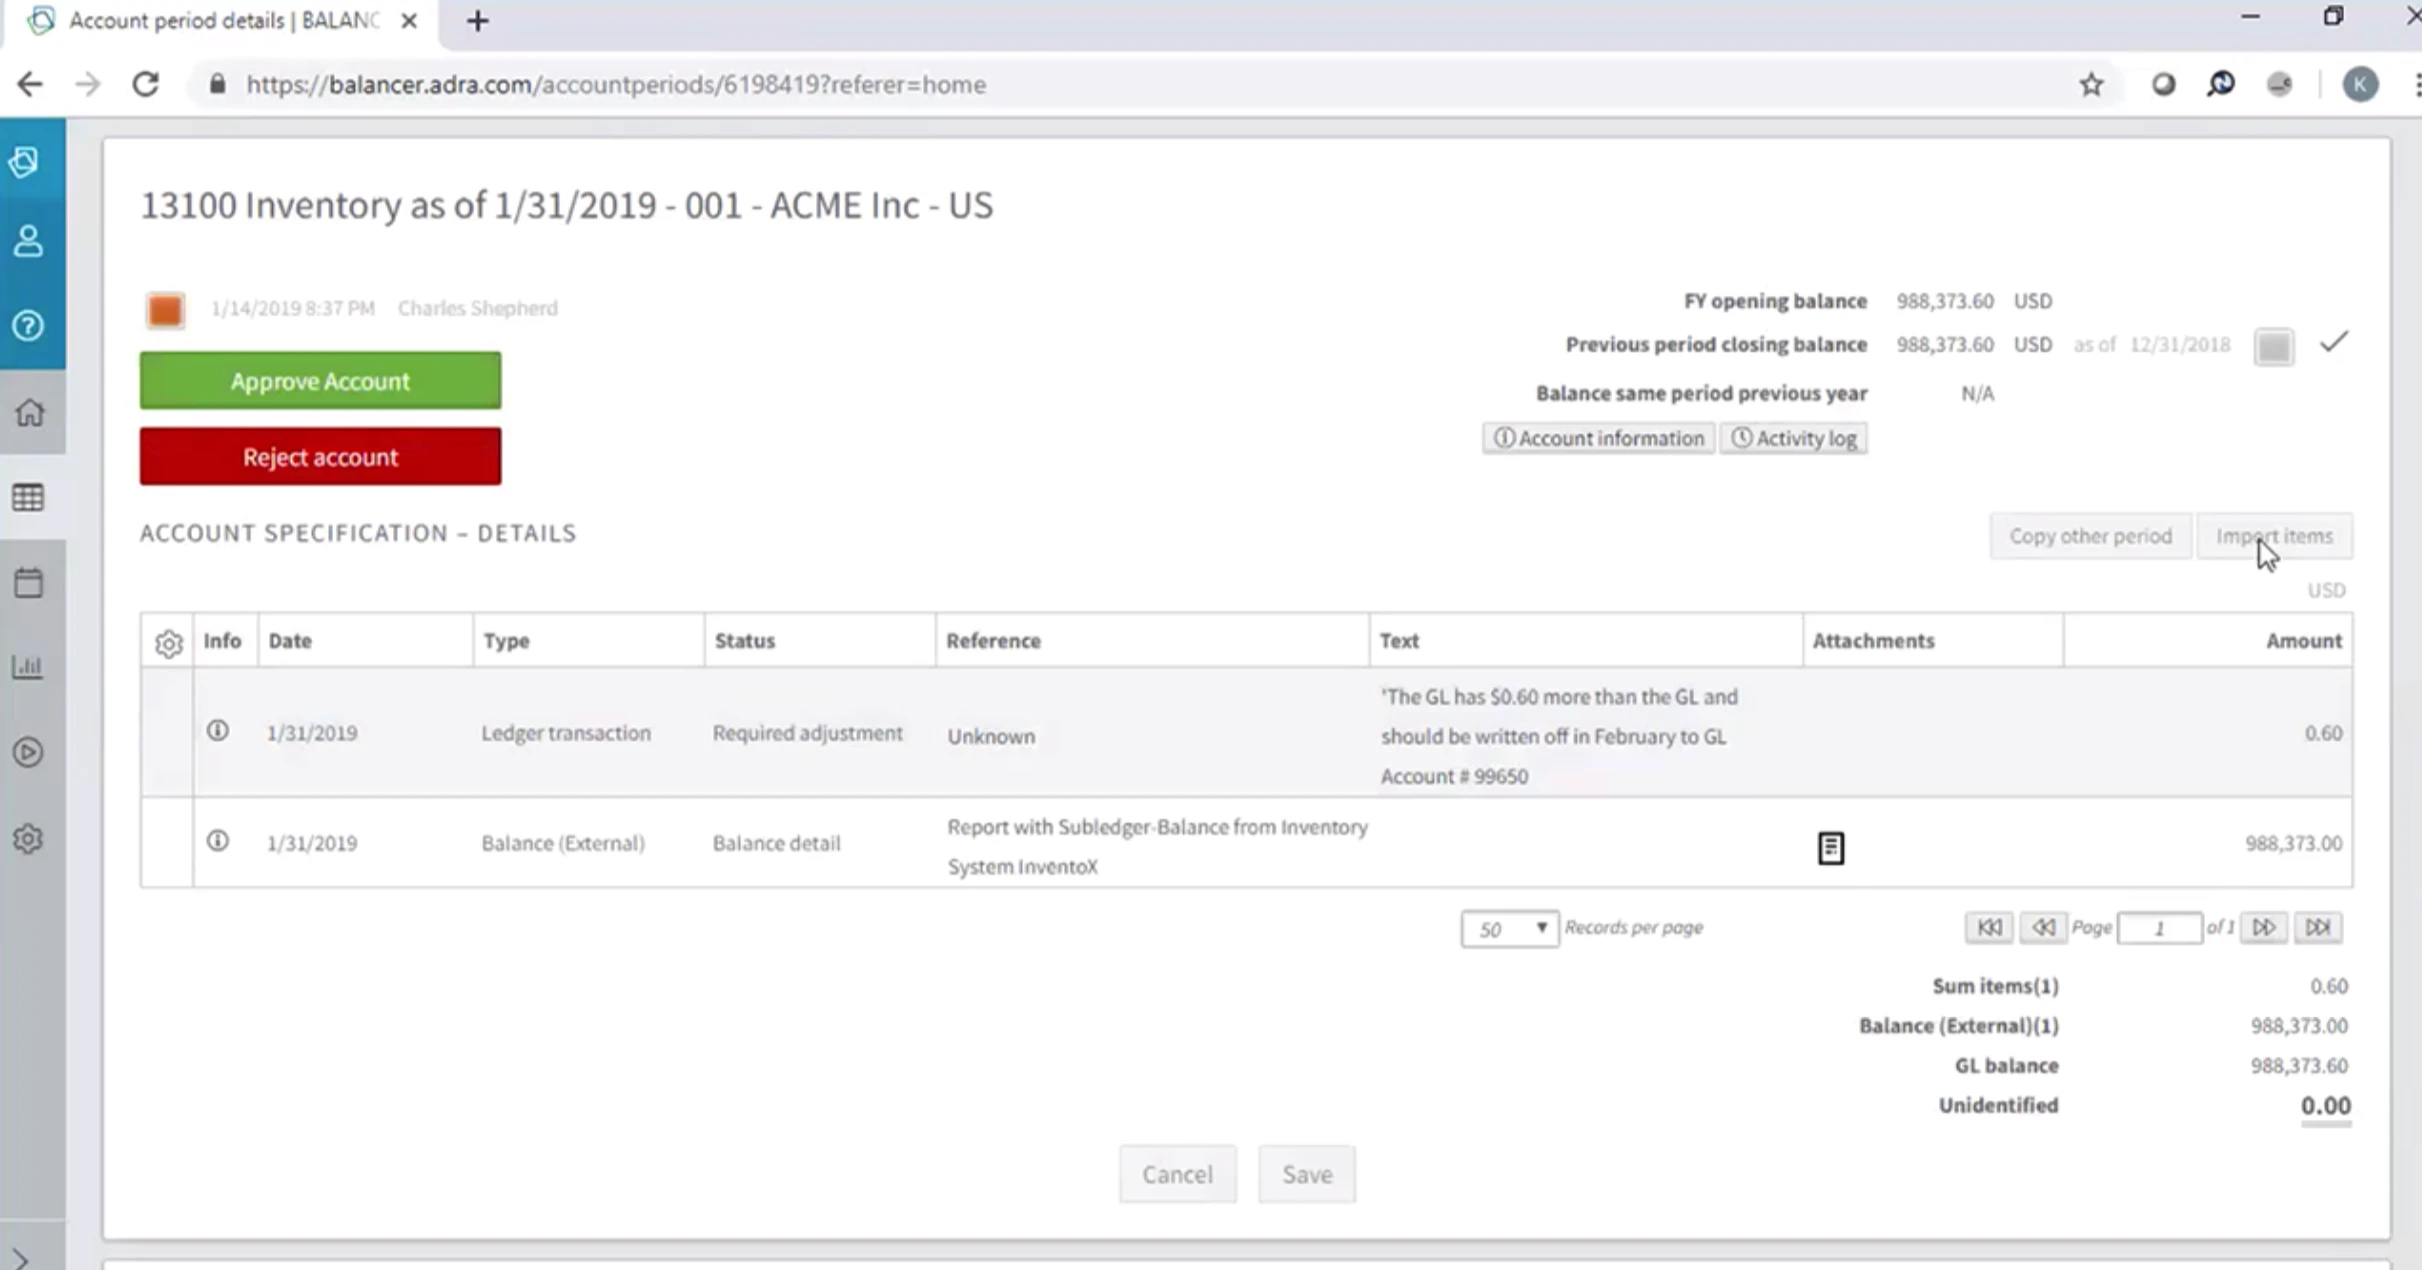The width and height of the screenshot is (2422, 1270).
Task: Open the bar chart reports sidebar icon
Action: point(27,667)
